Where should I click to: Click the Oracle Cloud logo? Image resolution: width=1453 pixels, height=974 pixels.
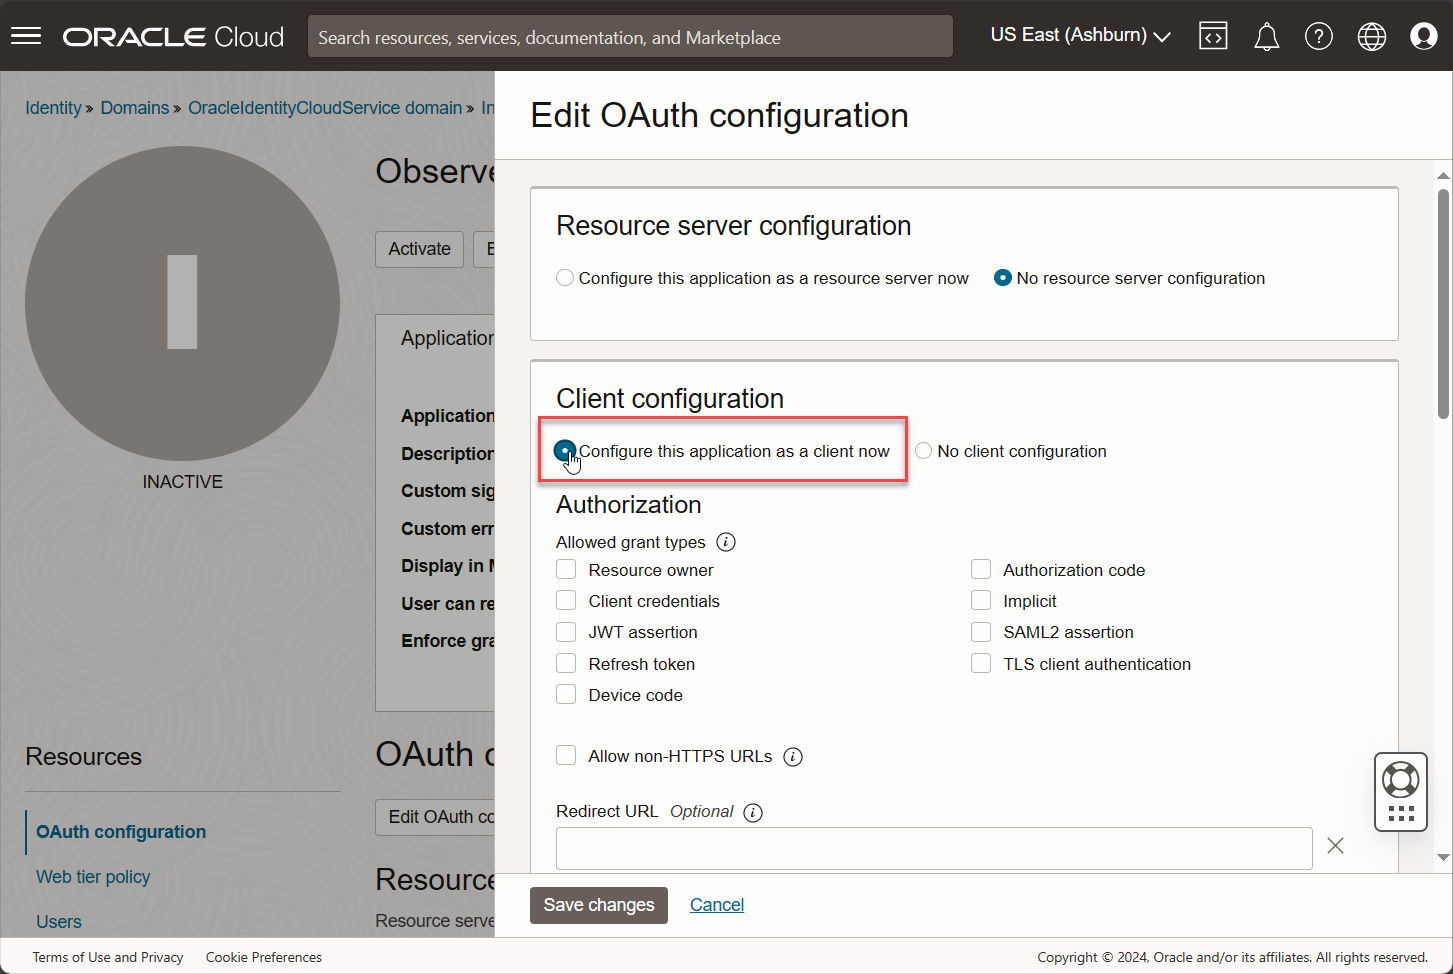(172, 35)
